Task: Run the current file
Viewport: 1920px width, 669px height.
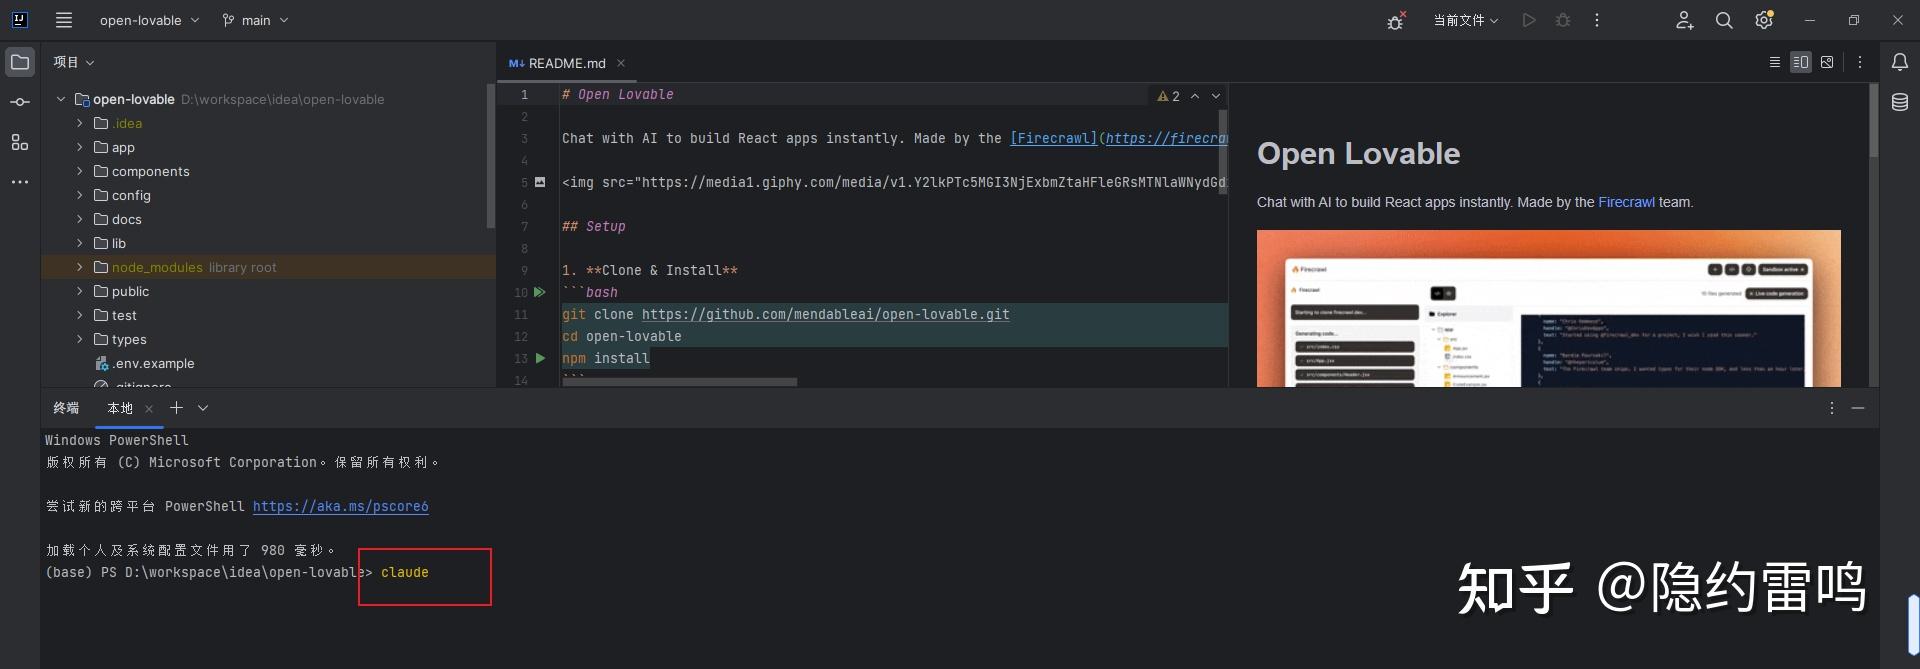Action: pos(1528,20)
